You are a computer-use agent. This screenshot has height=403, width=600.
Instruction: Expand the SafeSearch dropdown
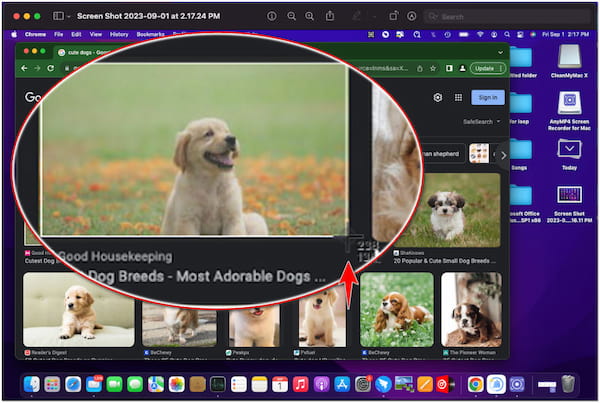481,122
